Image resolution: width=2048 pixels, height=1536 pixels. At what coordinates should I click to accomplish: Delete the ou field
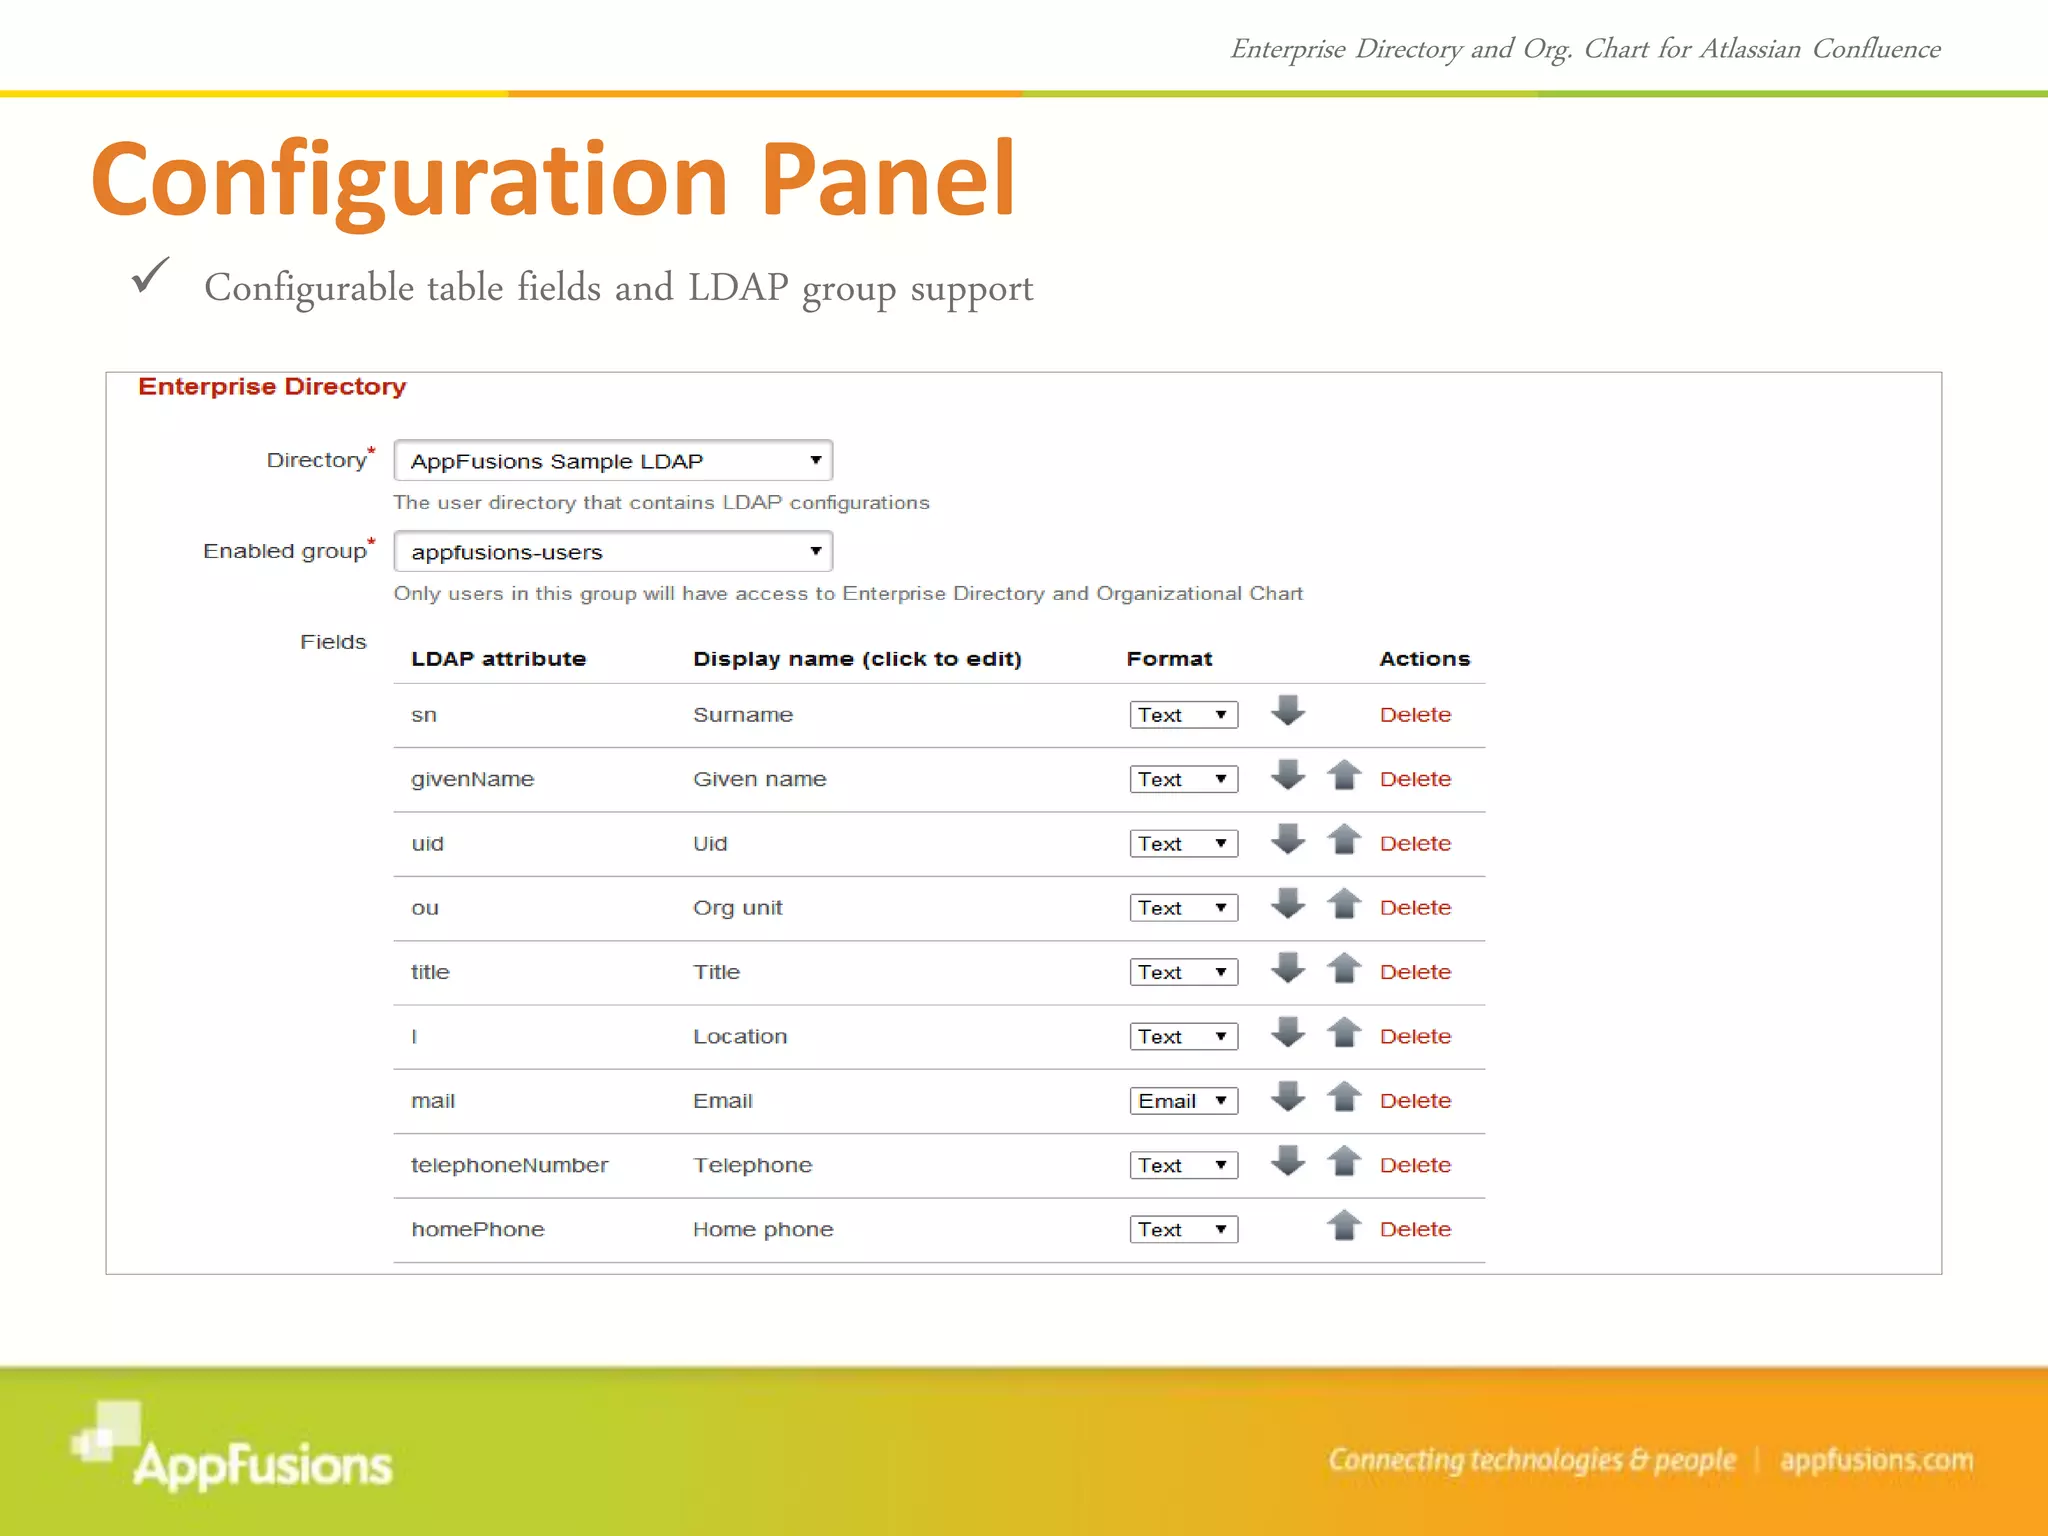tap(1415, 908)
